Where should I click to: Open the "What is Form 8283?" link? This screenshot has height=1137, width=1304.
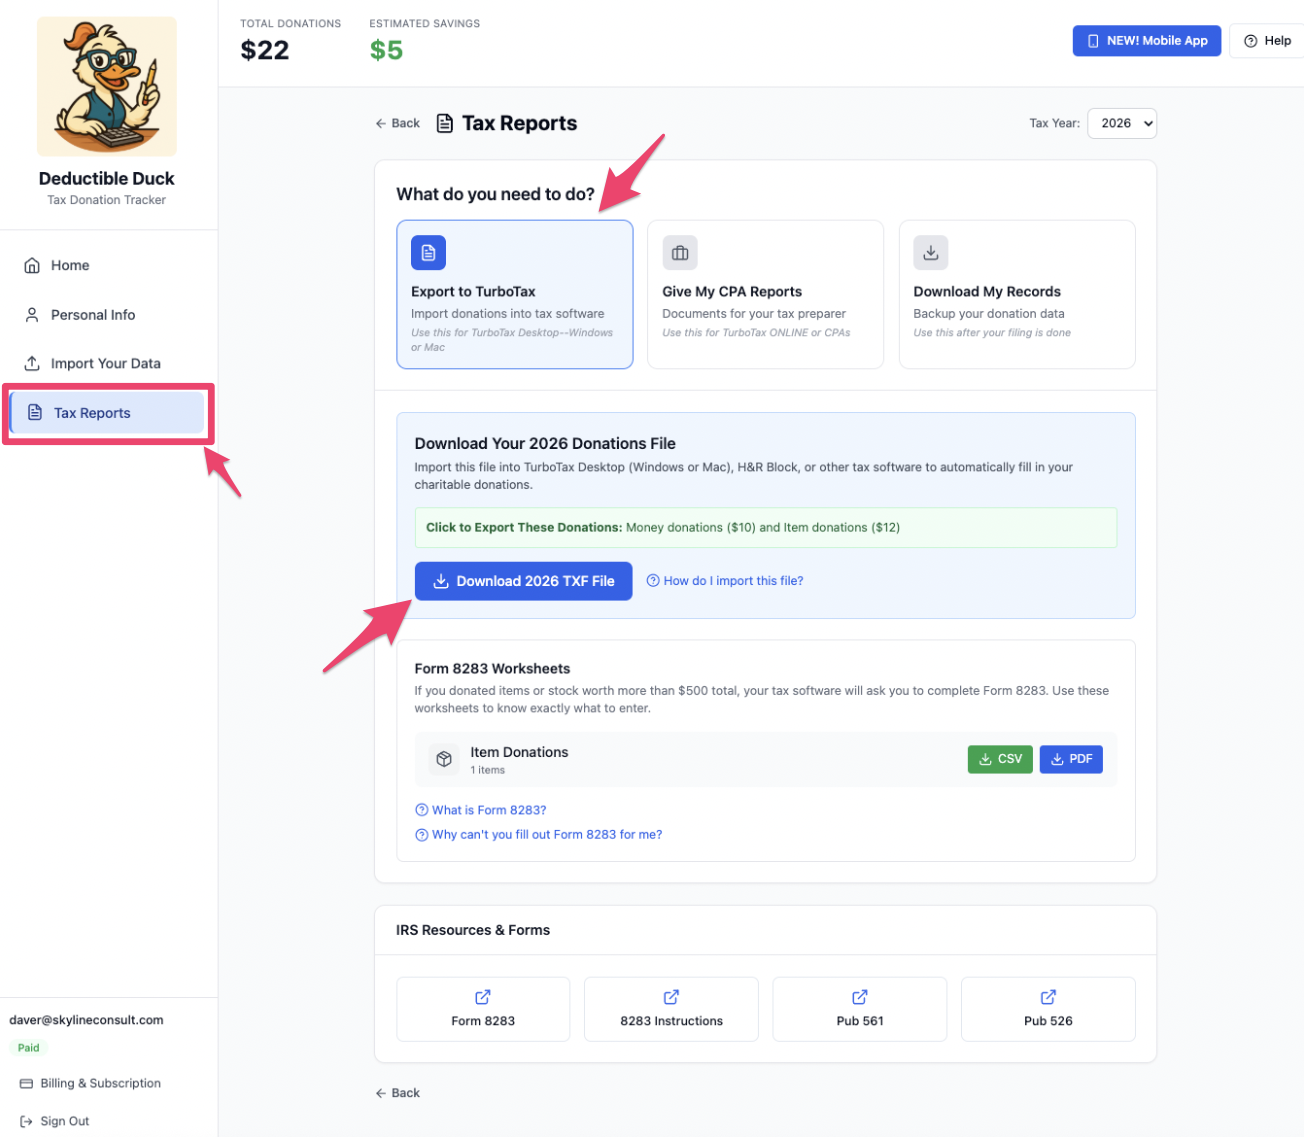pos(489,810)
